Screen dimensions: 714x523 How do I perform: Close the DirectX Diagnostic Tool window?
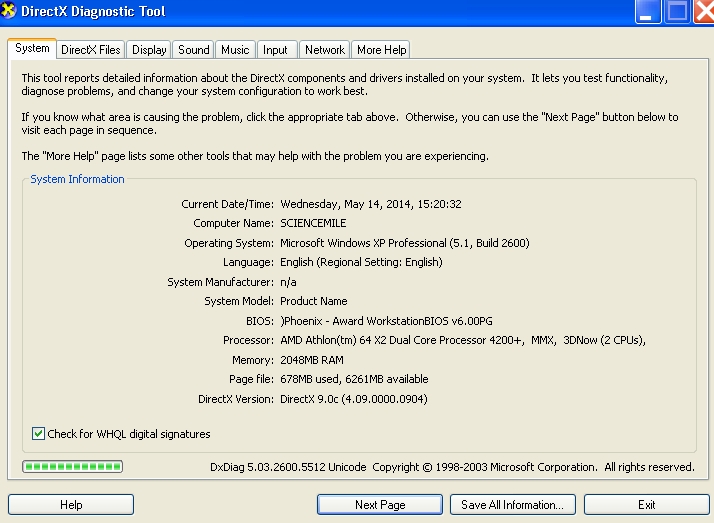(x=704, y=11)
